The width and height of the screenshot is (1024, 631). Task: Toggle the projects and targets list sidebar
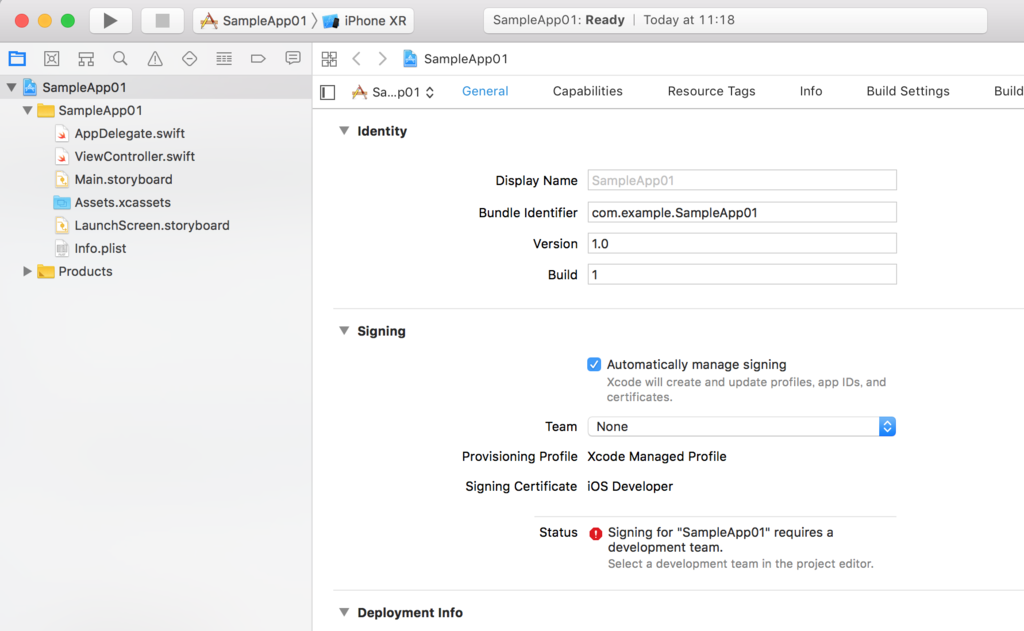point(328,92)
